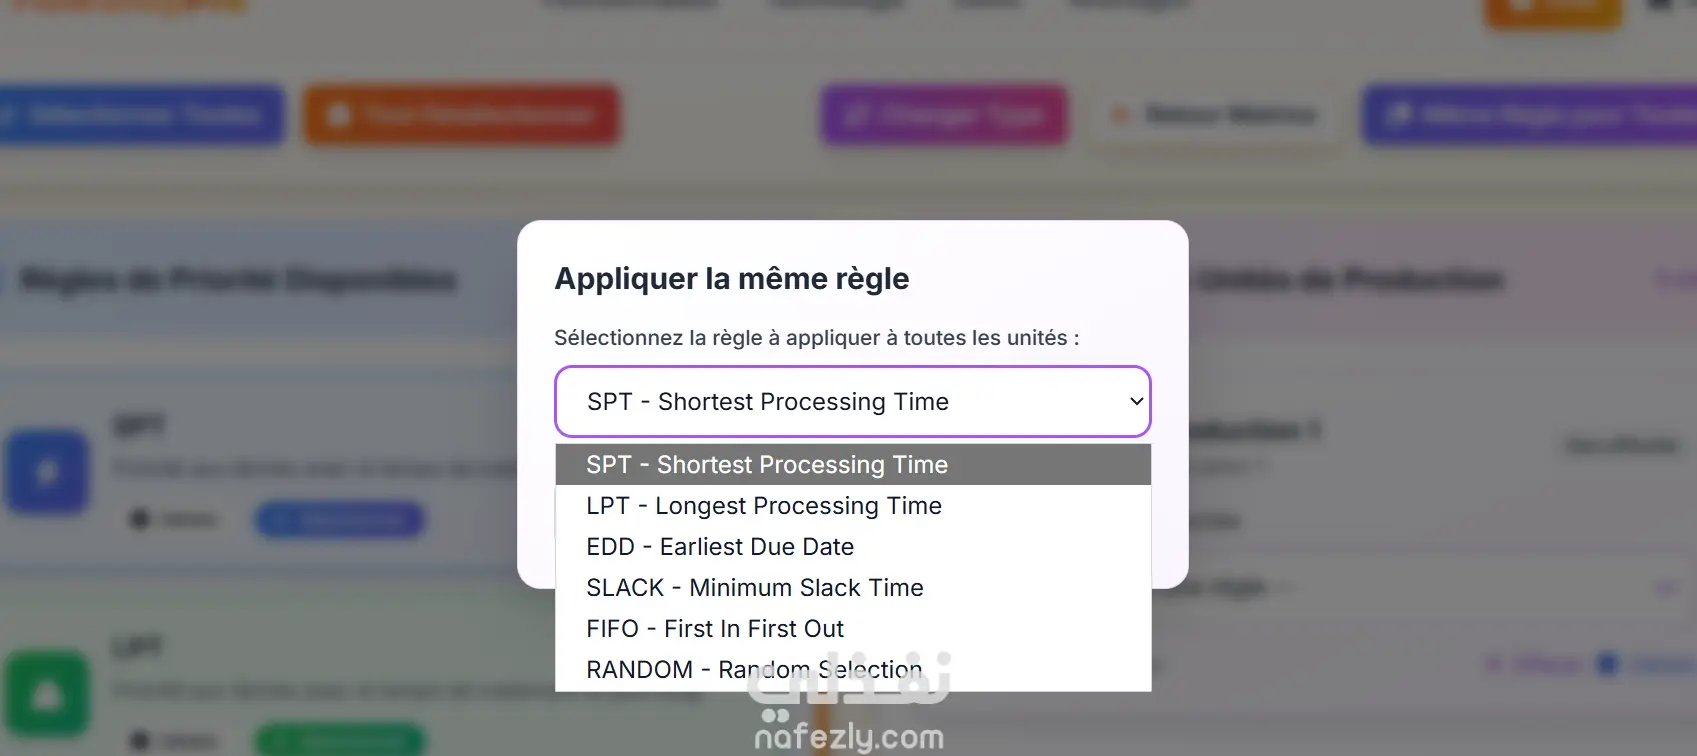Click the blue SPT rule icon
Image resolution: width=1697 pixels, height=756 pixels.
point(47,472)
